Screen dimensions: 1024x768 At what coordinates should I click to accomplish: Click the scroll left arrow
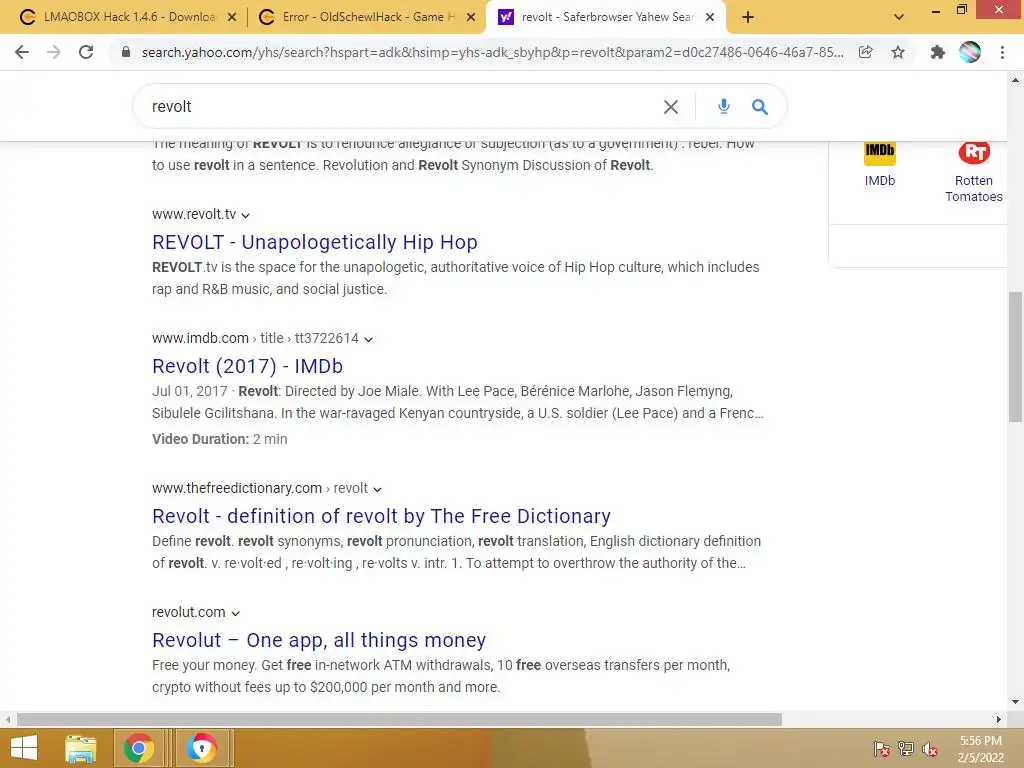point(8,720)
